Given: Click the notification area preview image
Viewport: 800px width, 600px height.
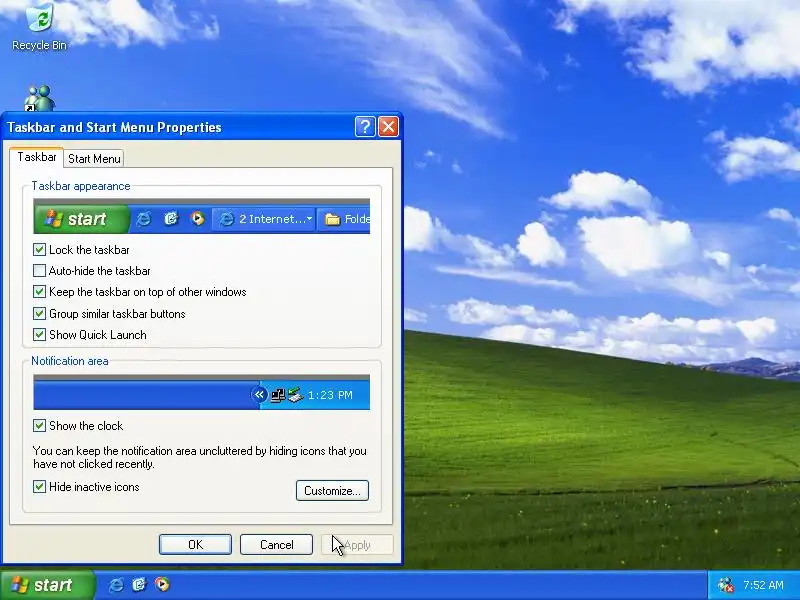Looking at the screenshot, I should tap(202, 392).
